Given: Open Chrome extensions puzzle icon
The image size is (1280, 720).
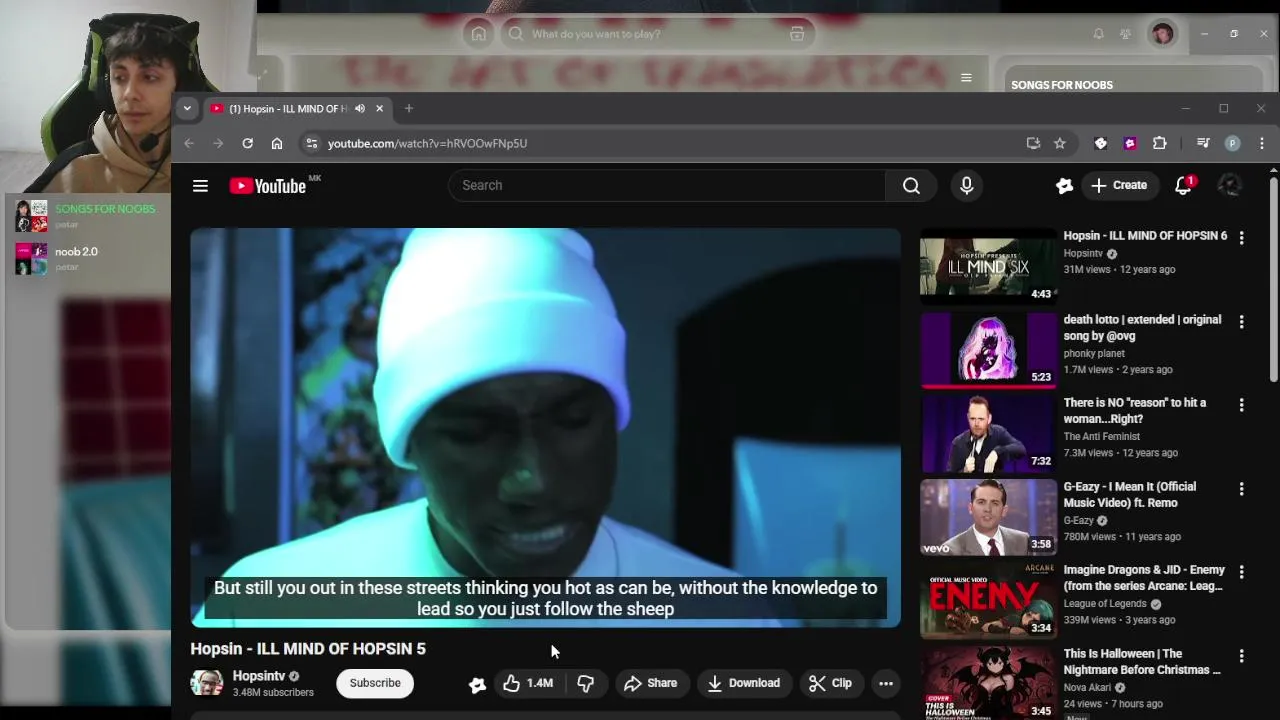Looking at the screenshot, I should (1160, 143).
